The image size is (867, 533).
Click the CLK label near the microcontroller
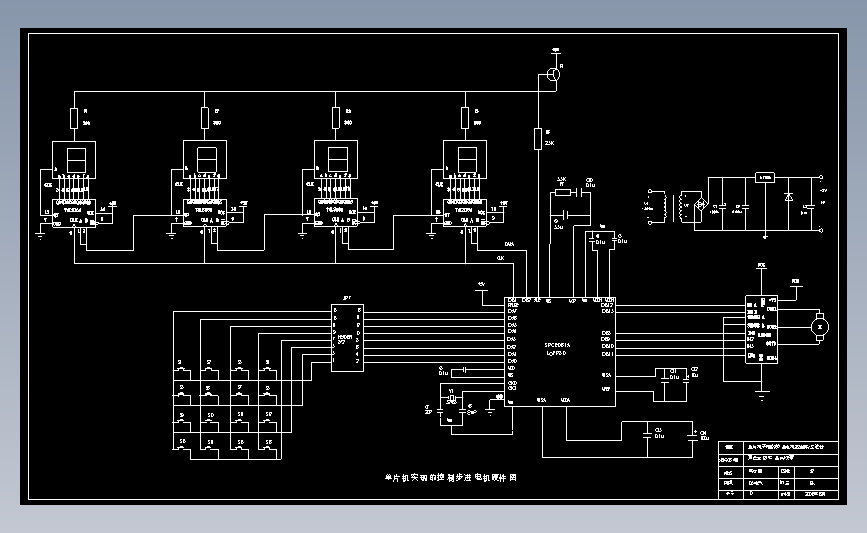coord(500,258)
